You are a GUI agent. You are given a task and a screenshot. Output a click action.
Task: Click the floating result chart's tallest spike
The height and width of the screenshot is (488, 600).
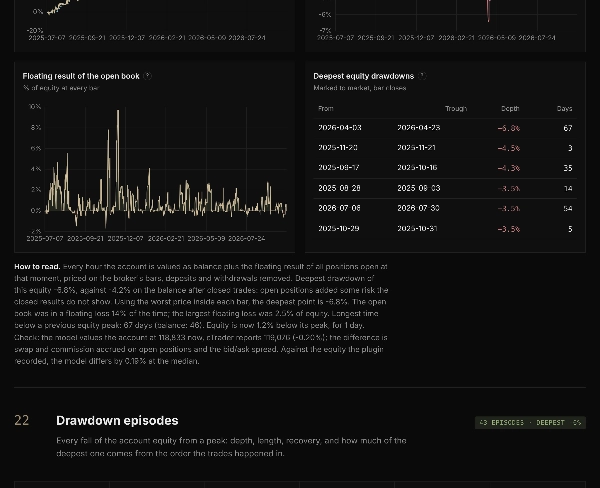[118, 112]
